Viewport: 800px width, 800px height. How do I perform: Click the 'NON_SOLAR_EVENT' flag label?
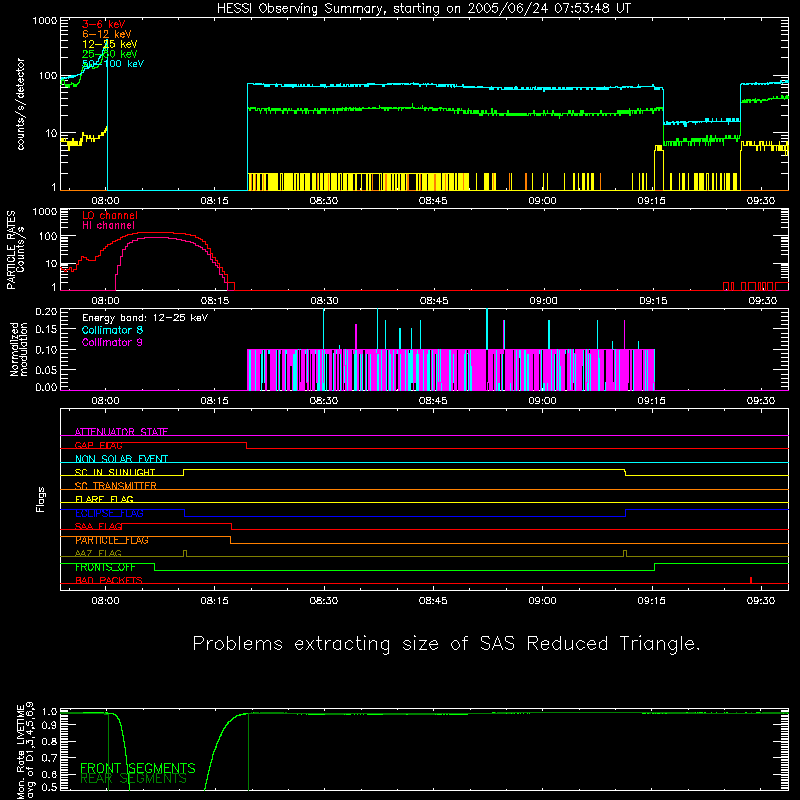point(121,459)
